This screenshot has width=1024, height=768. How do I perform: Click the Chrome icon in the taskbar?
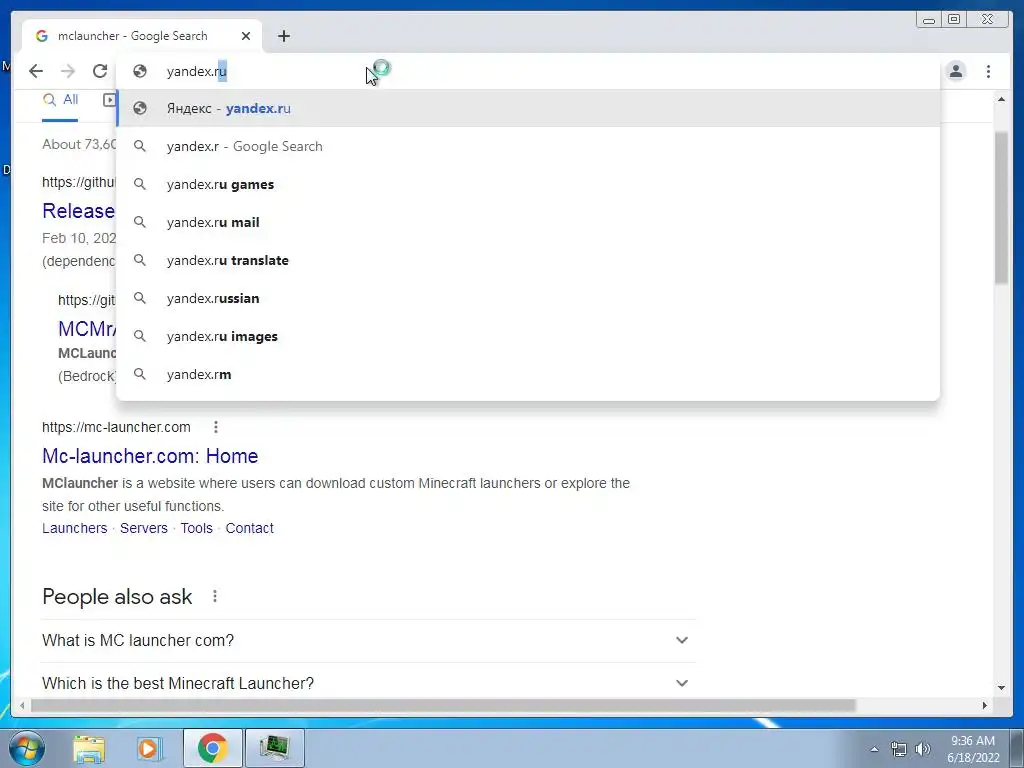[212, 748]
